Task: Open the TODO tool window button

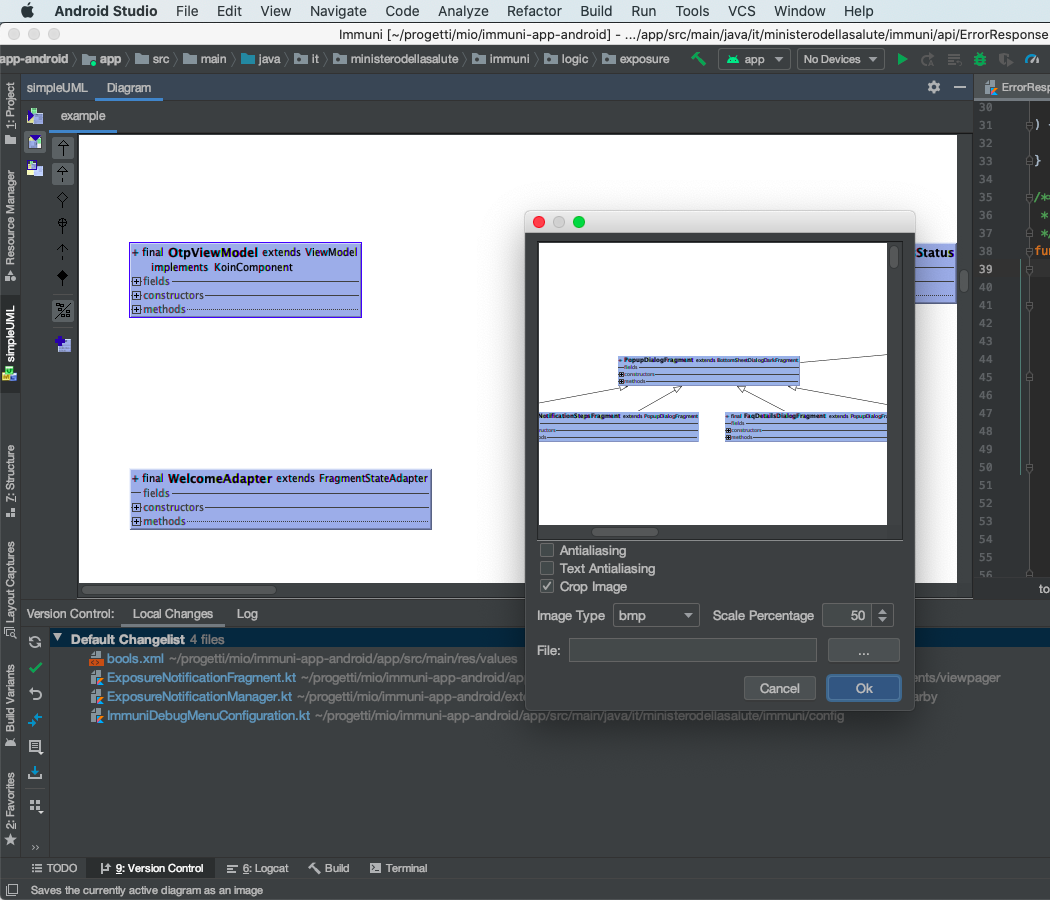Action: point(54,869)
